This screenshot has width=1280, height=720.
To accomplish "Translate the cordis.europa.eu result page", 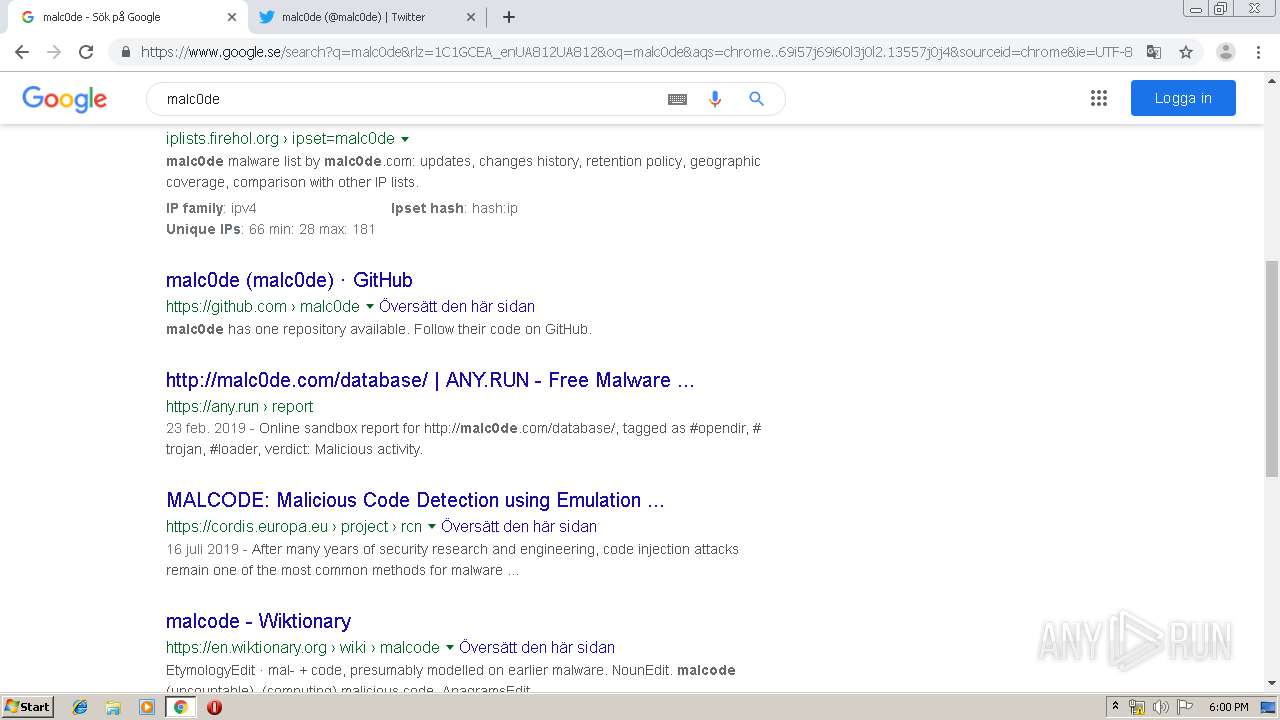I will 519,527.
